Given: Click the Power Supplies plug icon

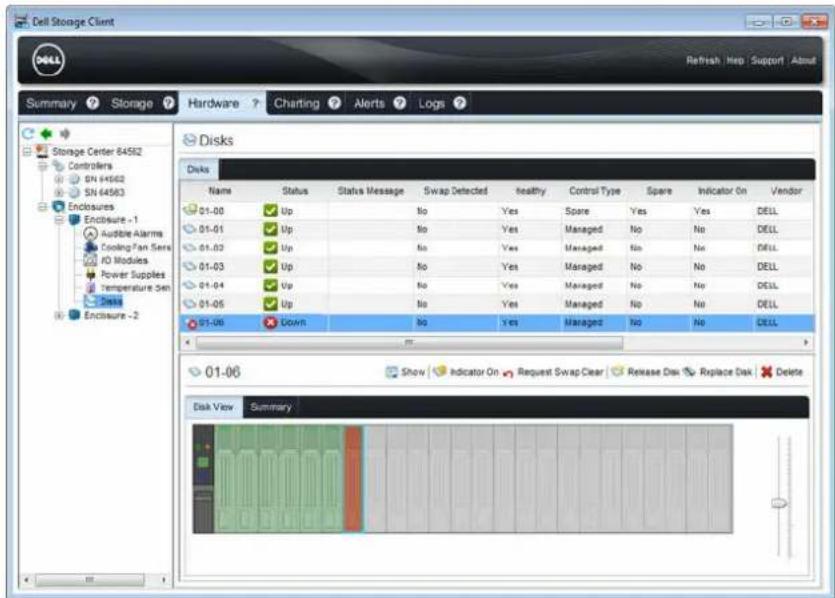Looking at the screenshot, I should pos(91,274).
